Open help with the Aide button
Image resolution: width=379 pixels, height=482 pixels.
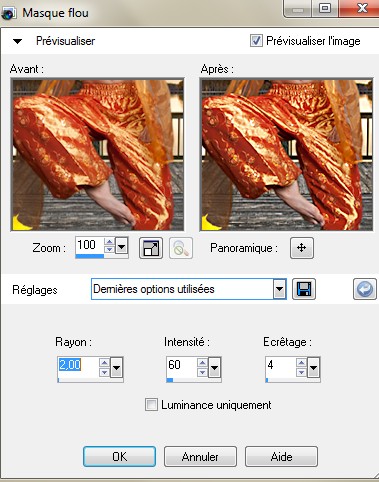pyautogui.click(x=281, y=456)
